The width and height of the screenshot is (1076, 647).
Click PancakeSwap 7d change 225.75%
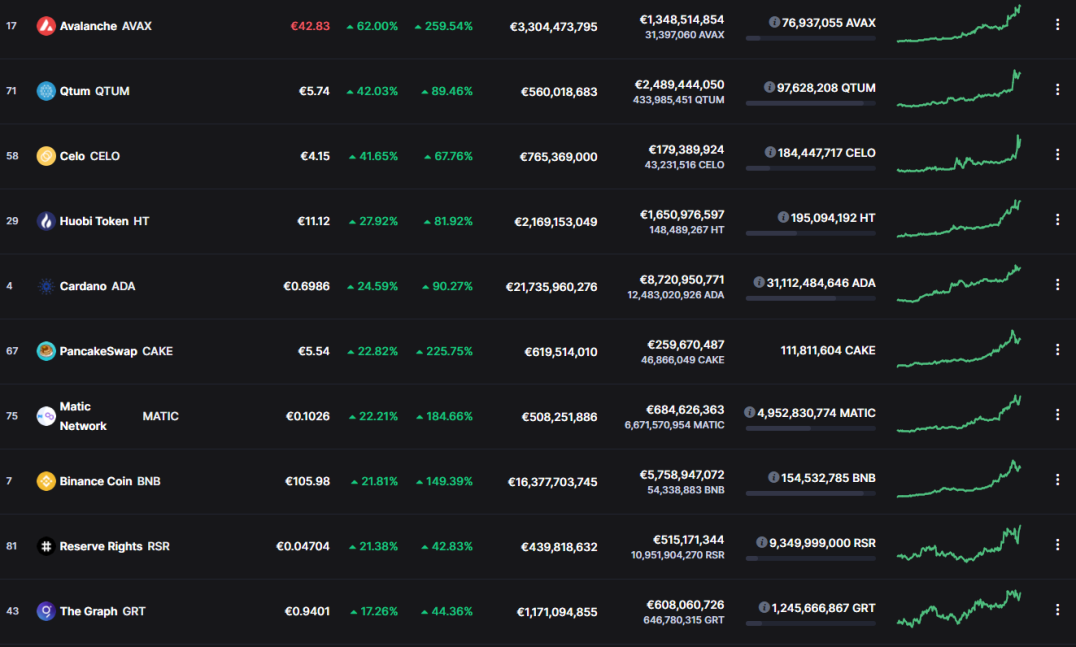coord(444,351)
